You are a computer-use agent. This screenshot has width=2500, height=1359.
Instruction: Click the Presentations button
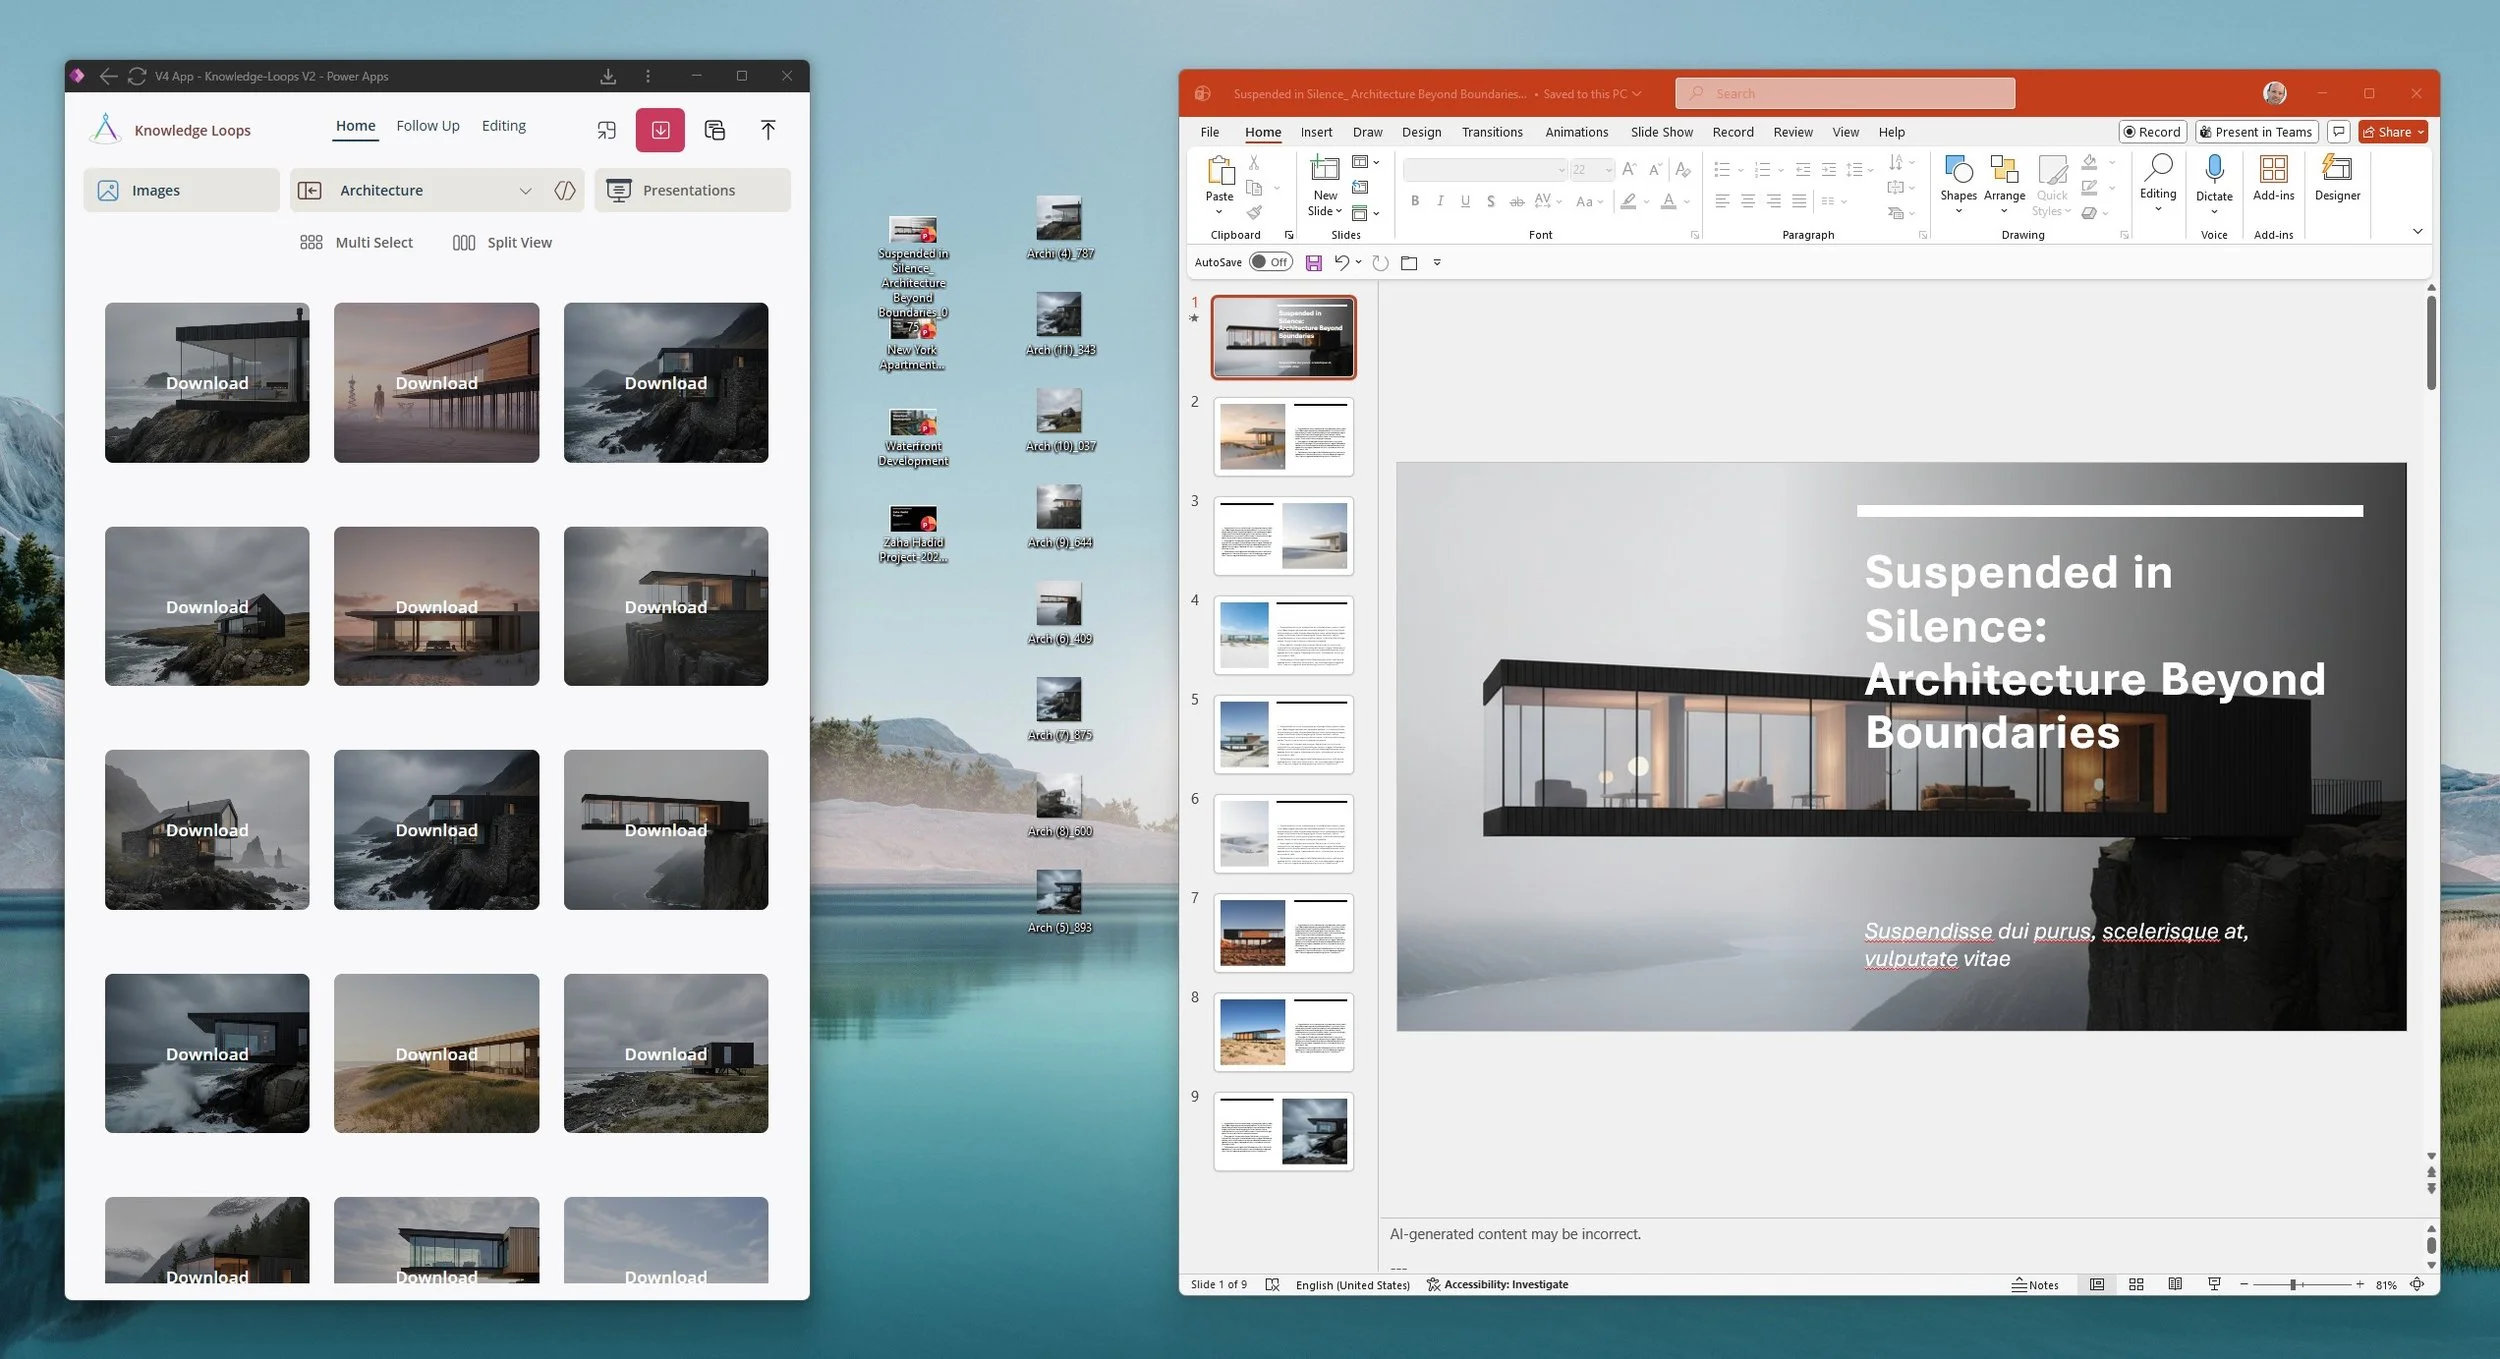pos(692,190)
